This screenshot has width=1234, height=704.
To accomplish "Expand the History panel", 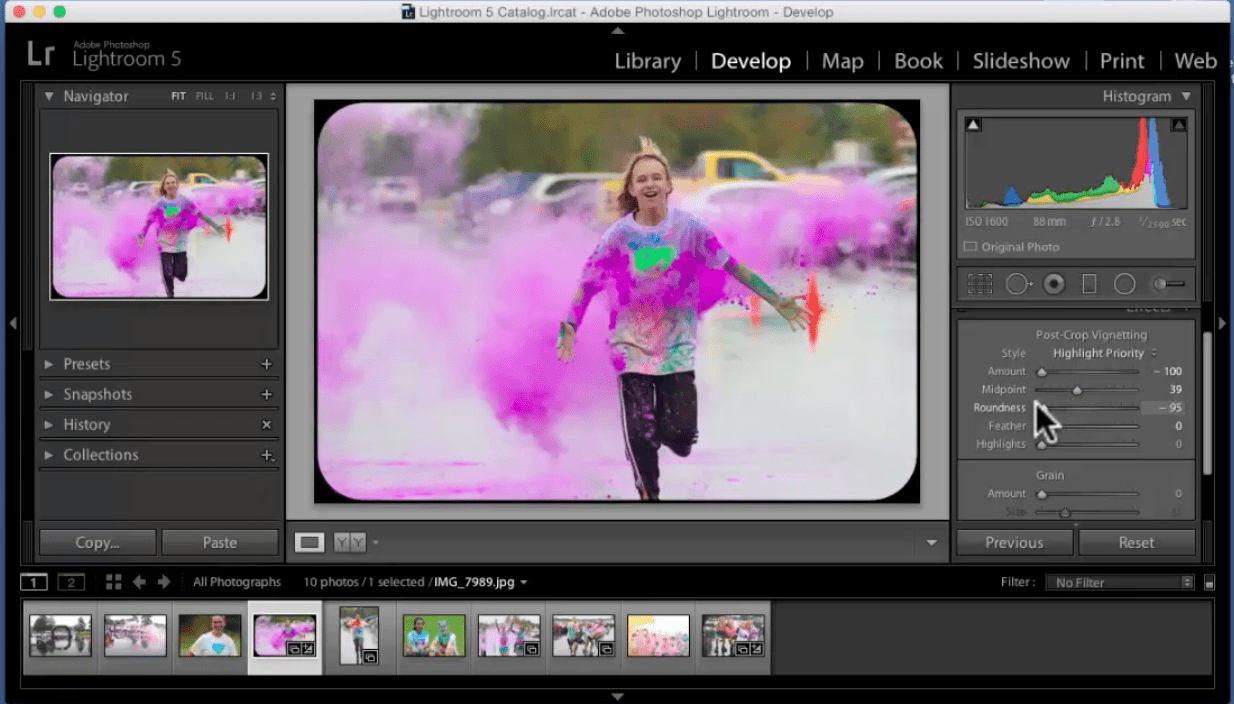I will [x=49, y=424].
